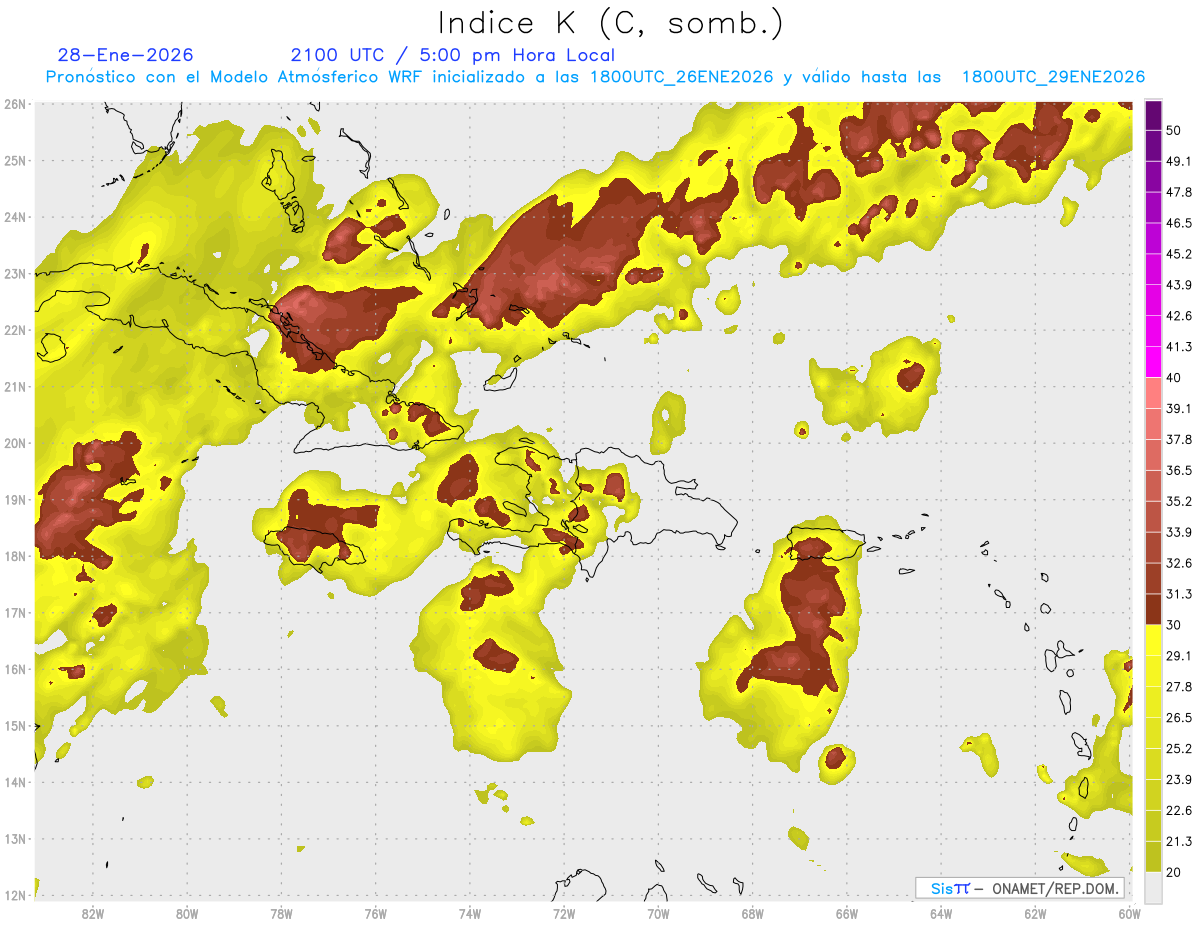Click the '46.5' legend label

[1178, 223]
